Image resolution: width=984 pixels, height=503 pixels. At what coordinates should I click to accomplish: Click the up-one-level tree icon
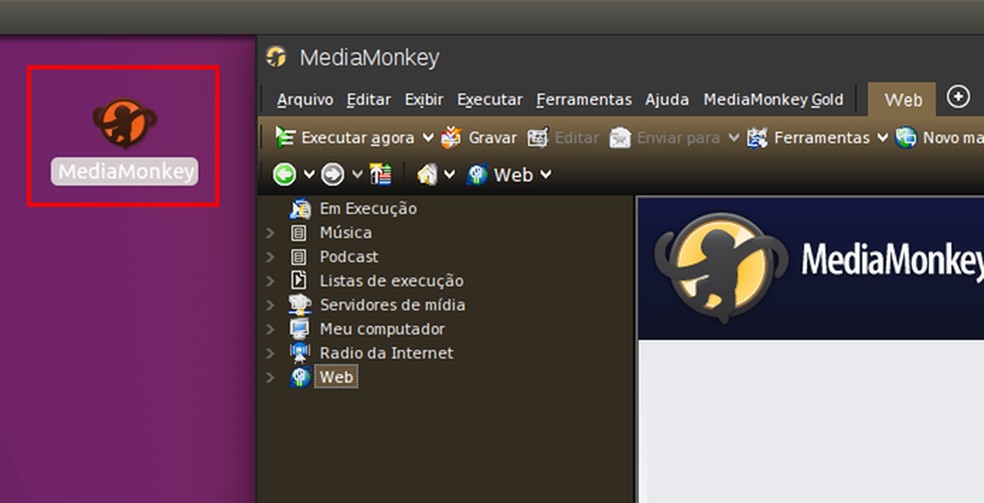[380, 174]
